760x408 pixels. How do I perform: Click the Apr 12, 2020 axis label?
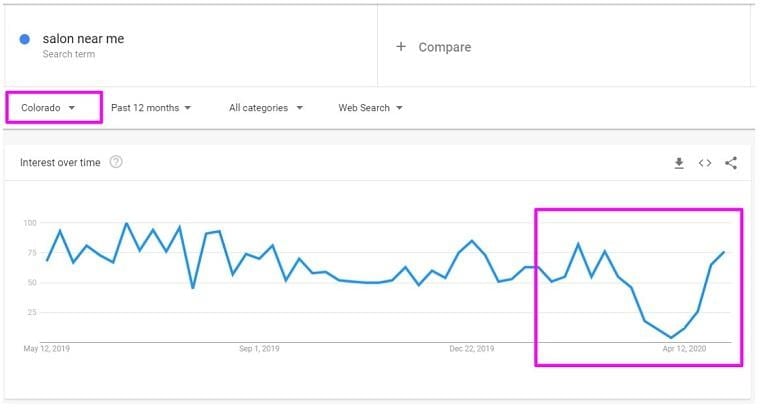click(x=684, y=348)
